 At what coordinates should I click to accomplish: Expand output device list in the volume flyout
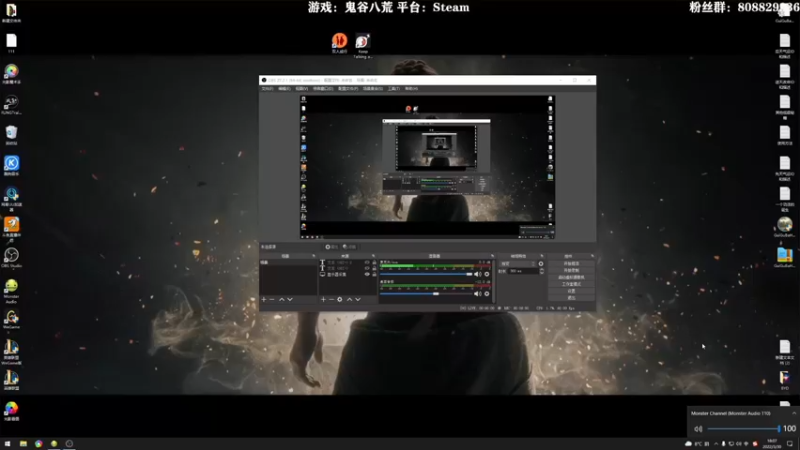click(x=794, y=413)
